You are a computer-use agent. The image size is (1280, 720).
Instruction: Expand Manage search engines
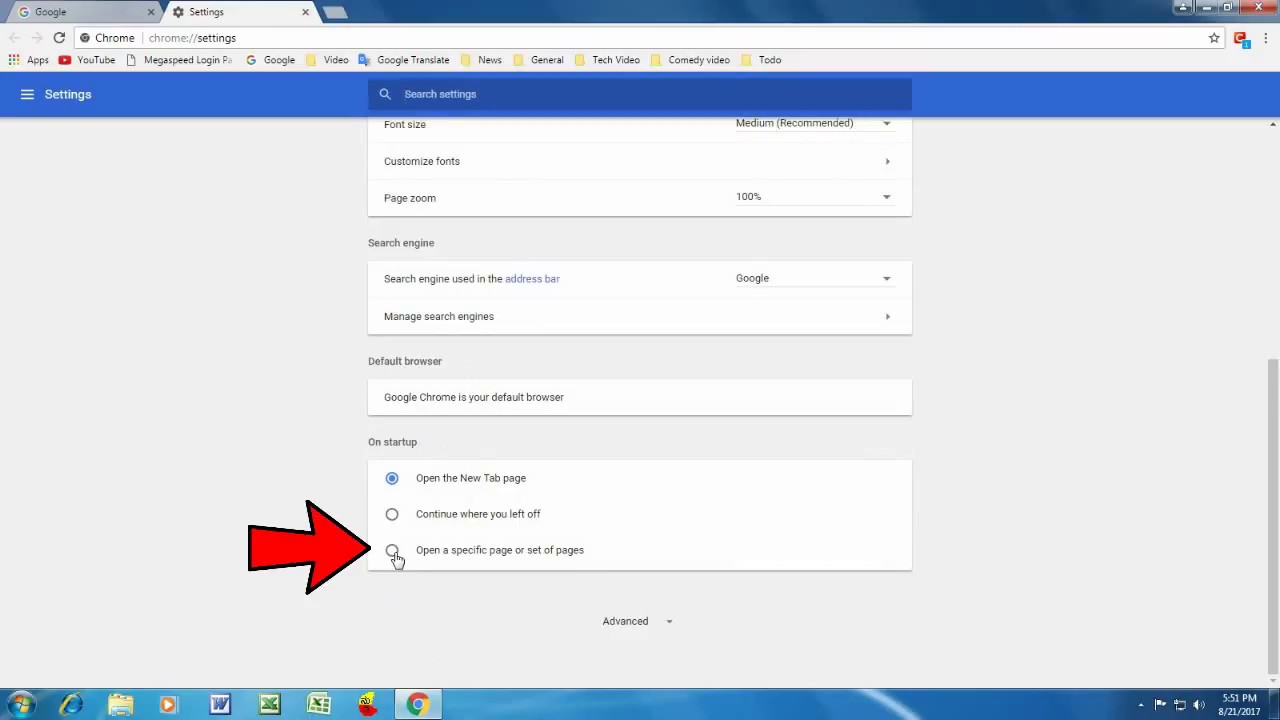(x=640, y=316)
